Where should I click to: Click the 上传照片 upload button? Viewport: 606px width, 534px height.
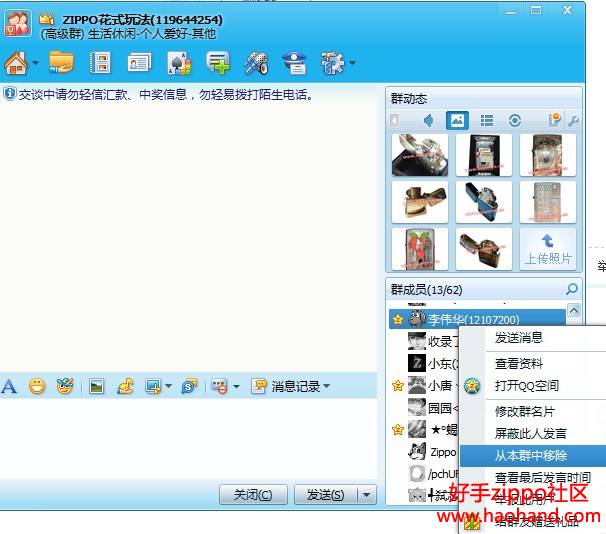pyautogui.click(x=548, y=249)
